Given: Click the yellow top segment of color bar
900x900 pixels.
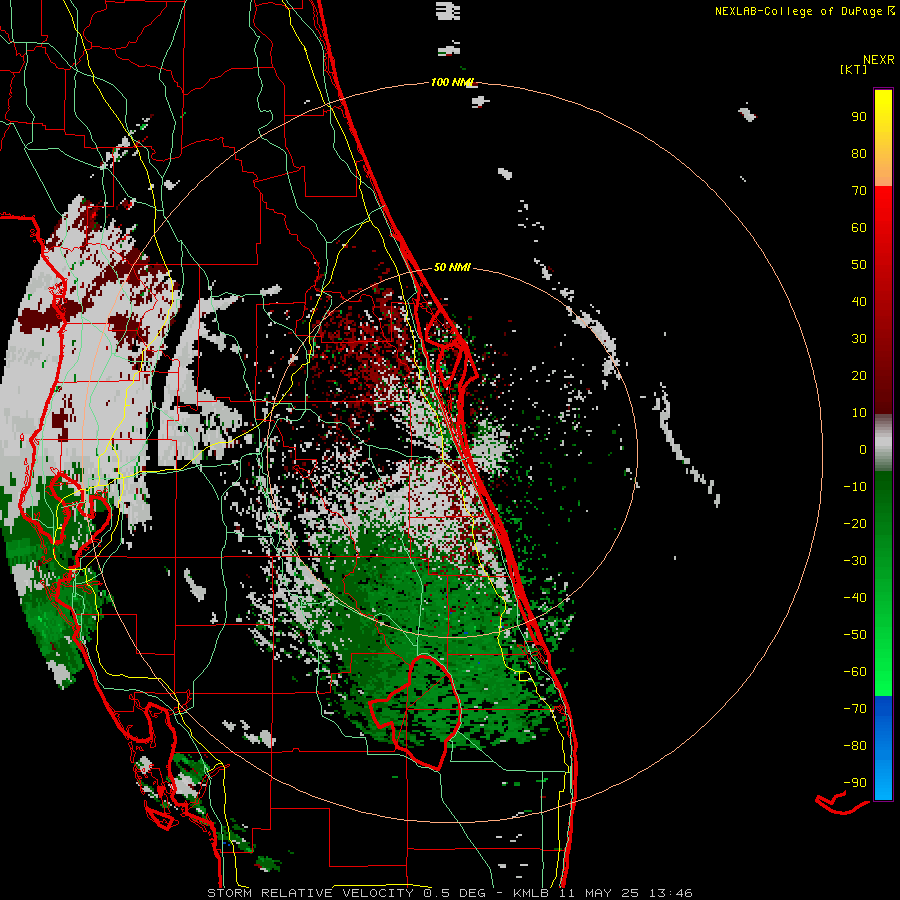Looking at the screenshot, I should [x=883, y=138].
